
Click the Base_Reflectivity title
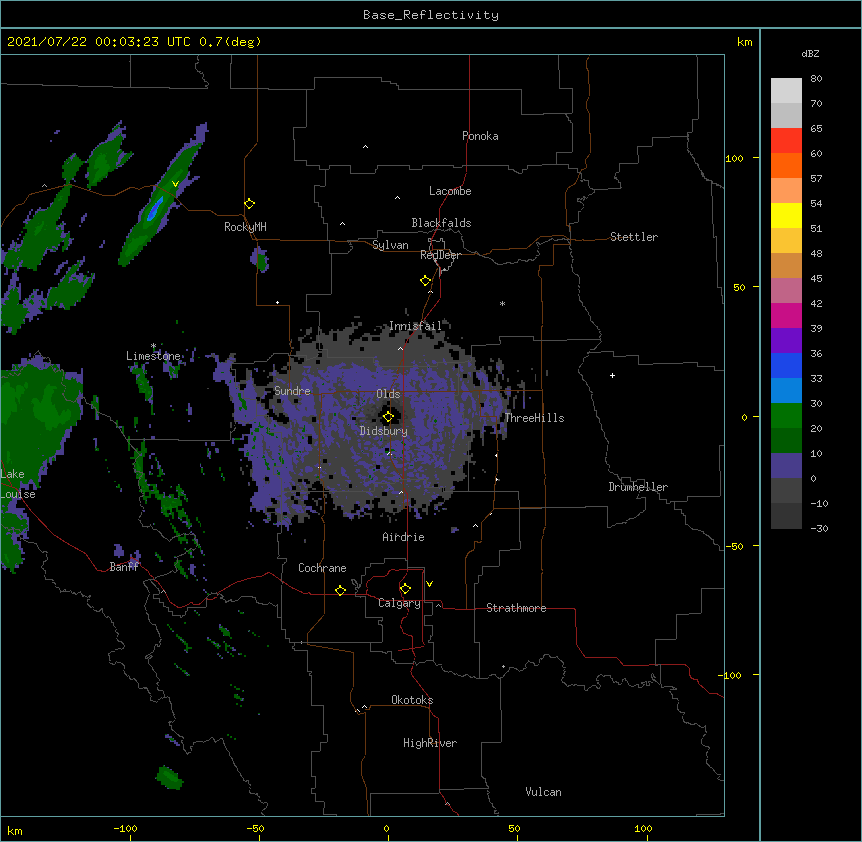coord(431,15)
